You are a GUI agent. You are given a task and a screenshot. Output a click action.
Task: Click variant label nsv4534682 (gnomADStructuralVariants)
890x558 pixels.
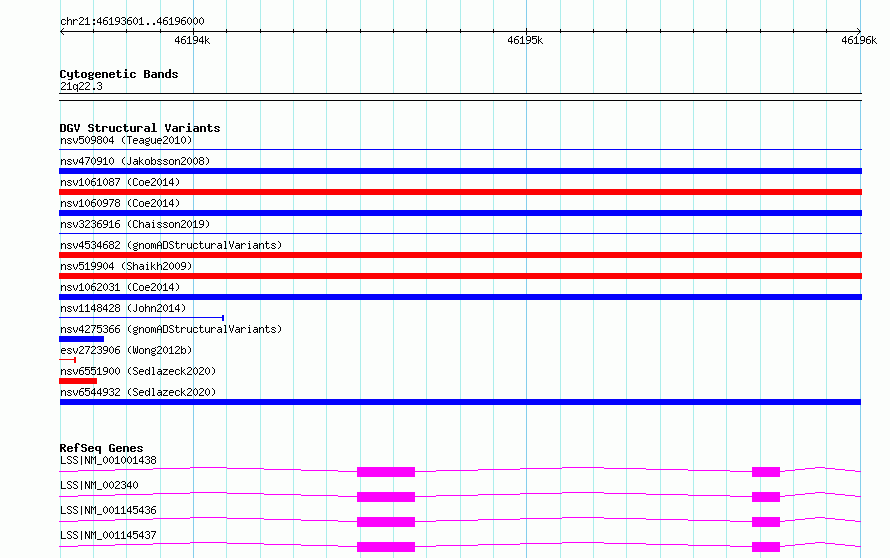[x=171, y=245]
